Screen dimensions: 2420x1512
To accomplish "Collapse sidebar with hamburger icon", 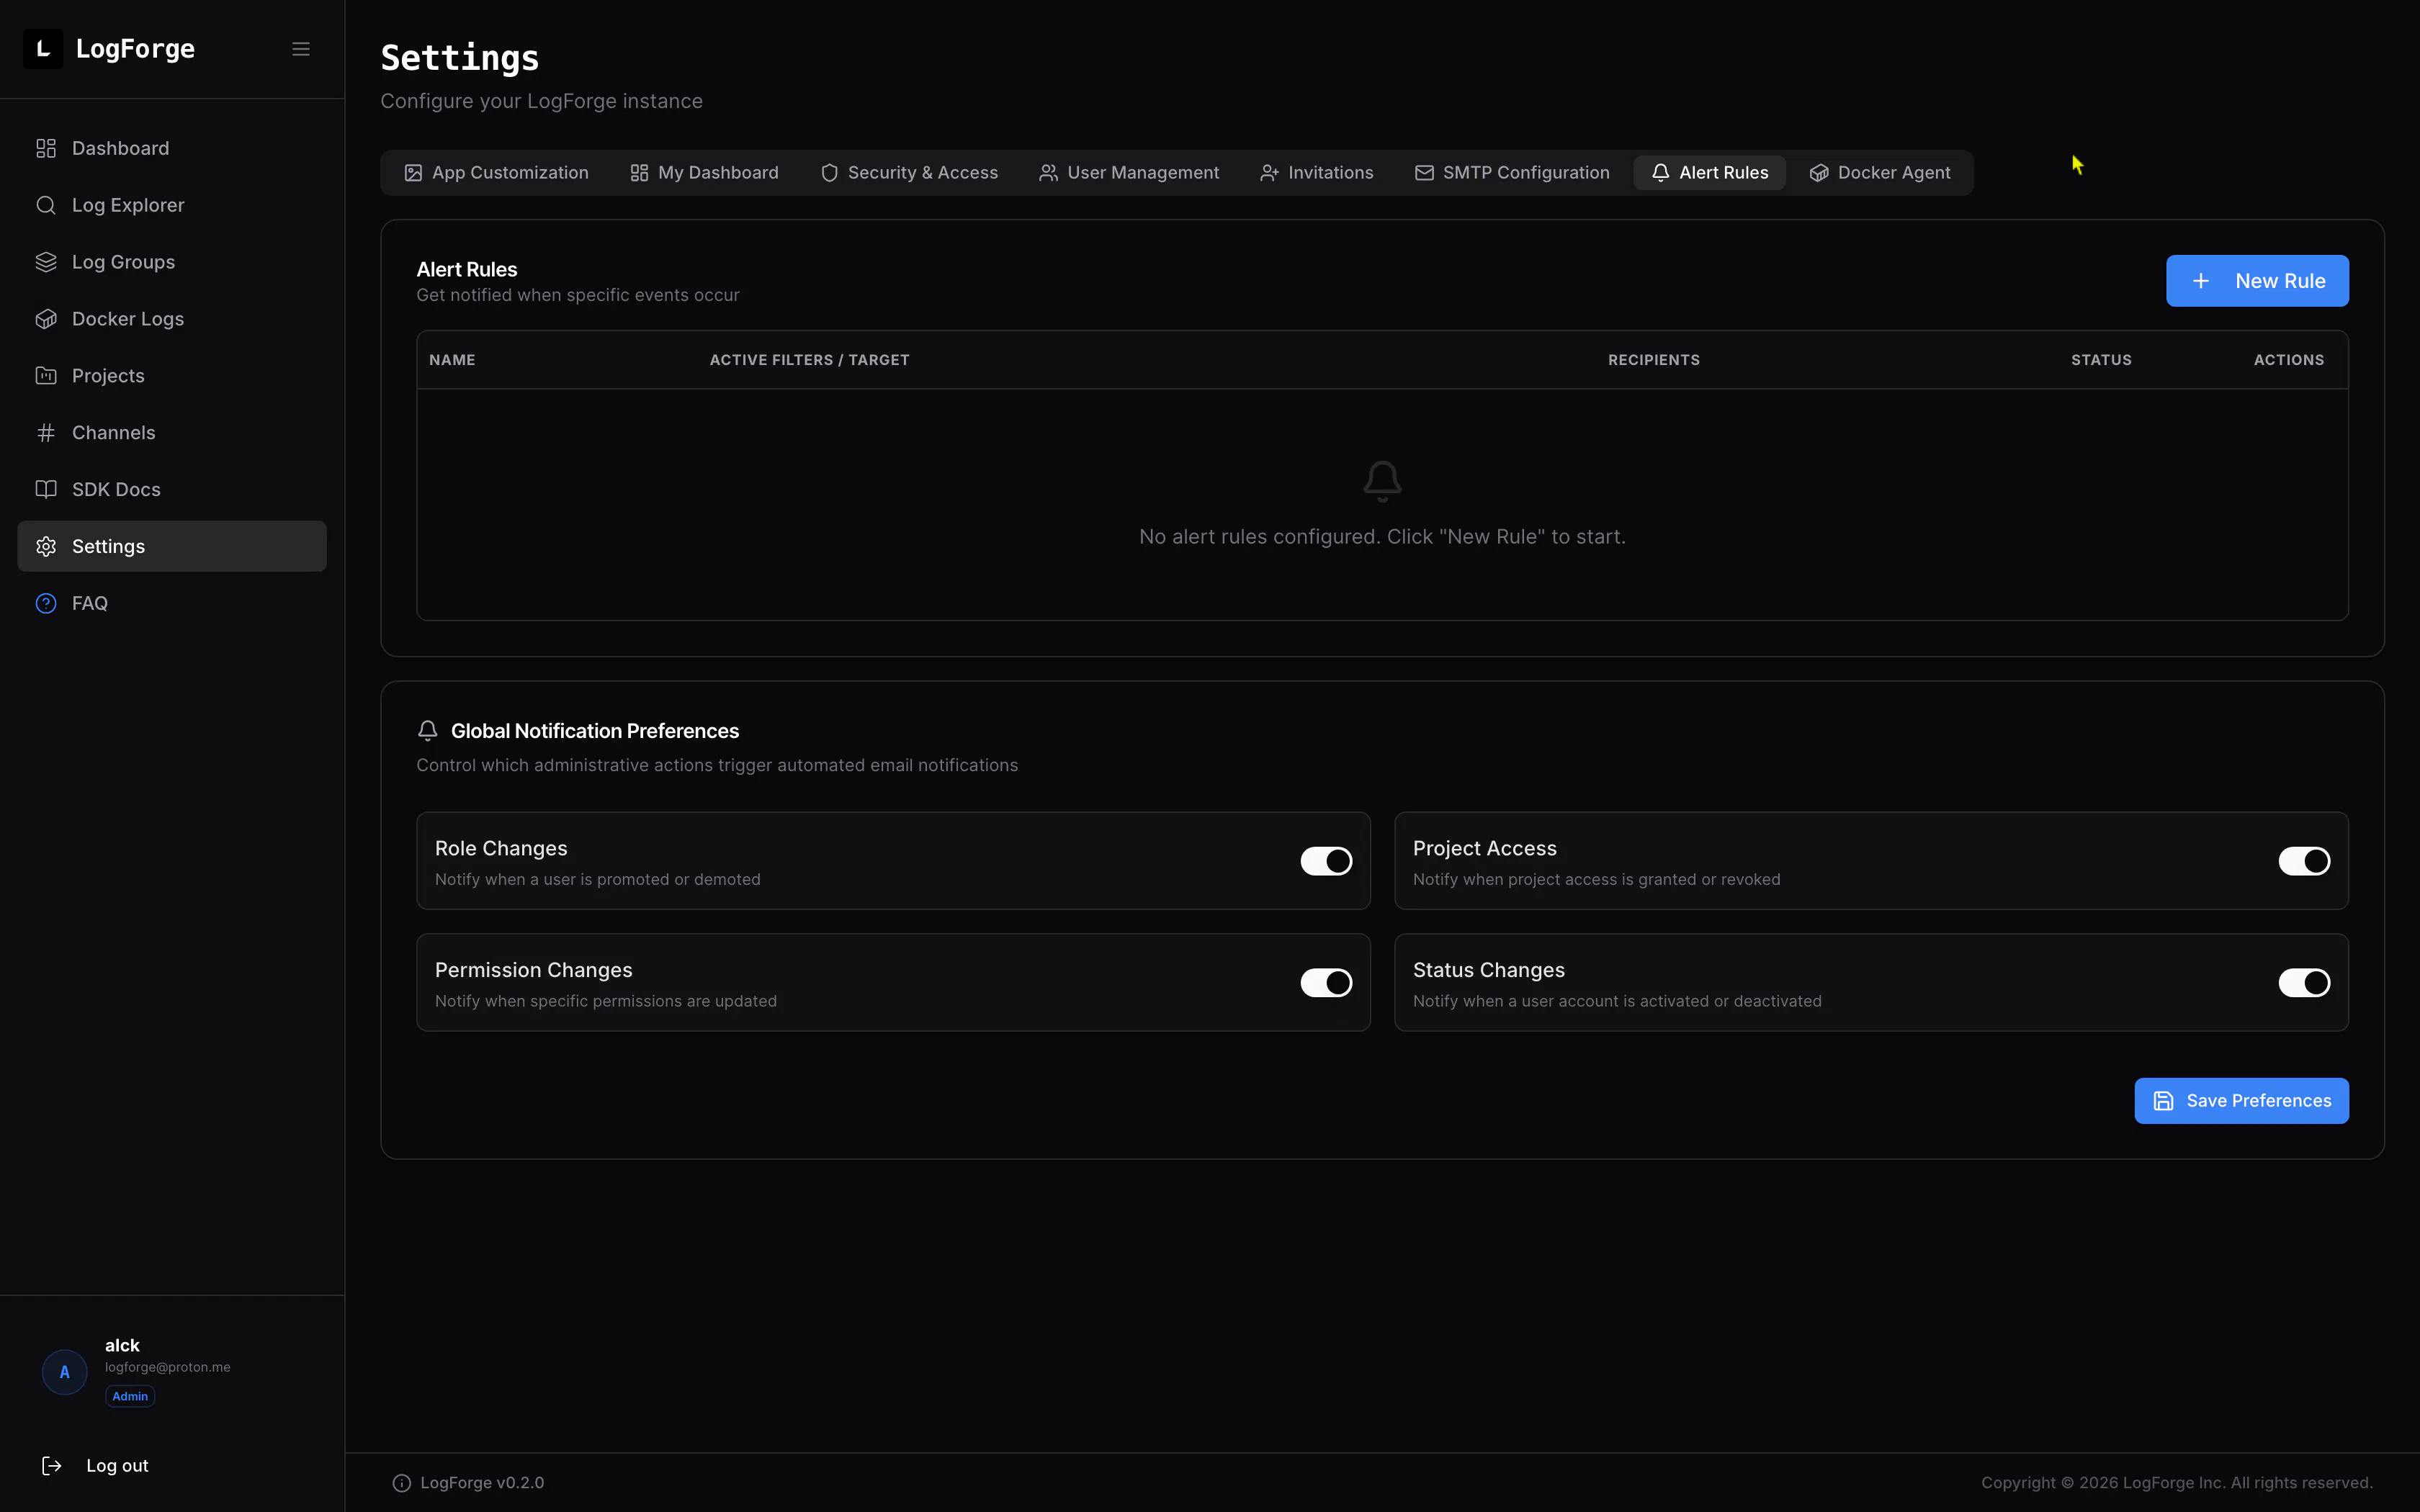I will [301, 49].
